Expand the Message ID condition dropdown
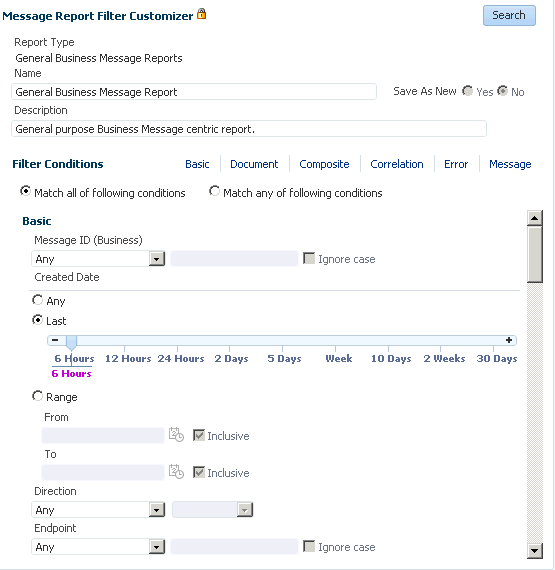 (x=157, y=259)
